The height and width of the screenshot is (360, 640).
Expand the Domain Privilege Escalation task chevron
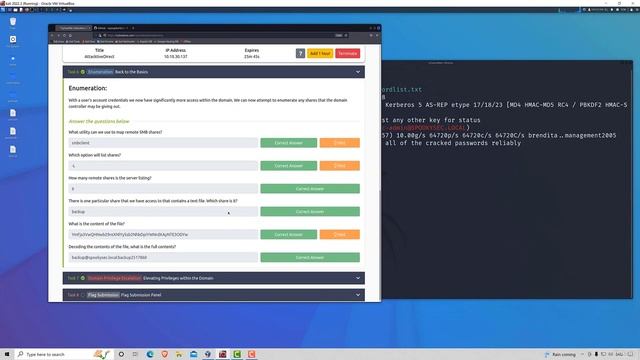click(x=358, y=278)
